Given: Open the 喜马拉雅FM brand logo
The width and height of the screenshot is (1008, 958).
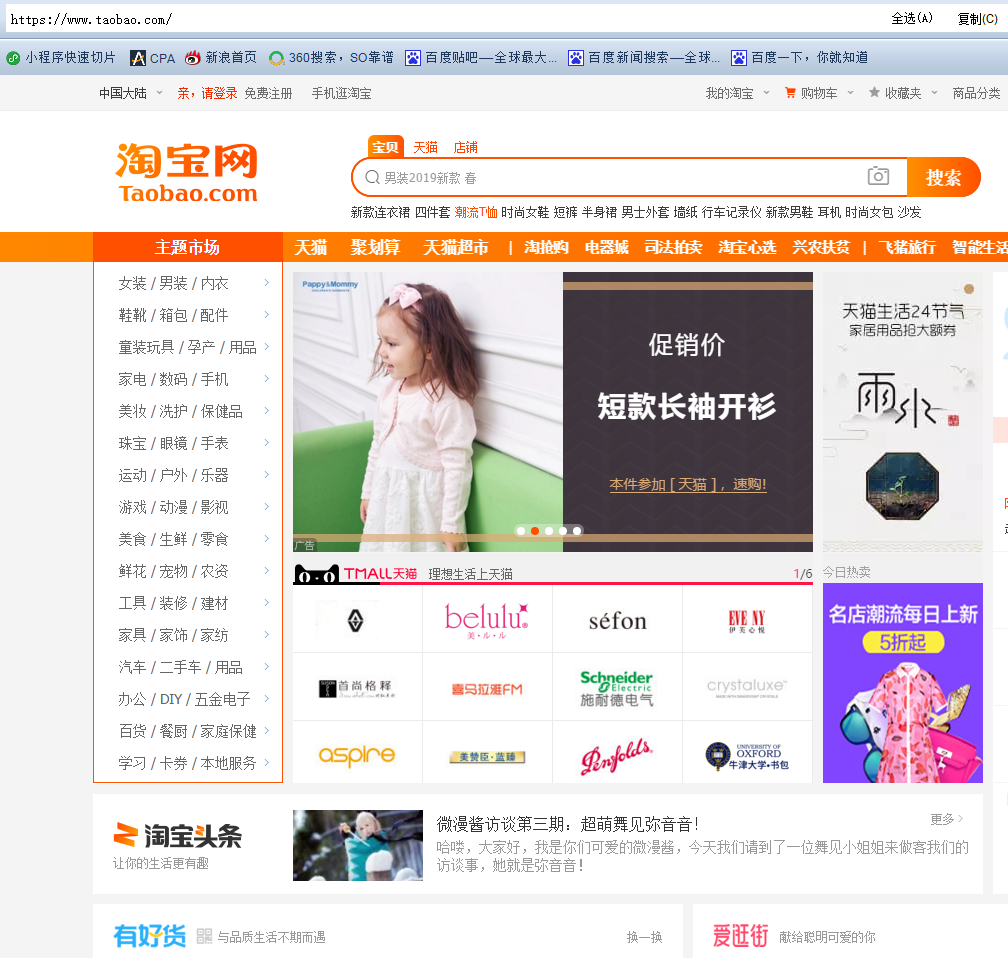Looking at the screenshot, I should (487, 689).
